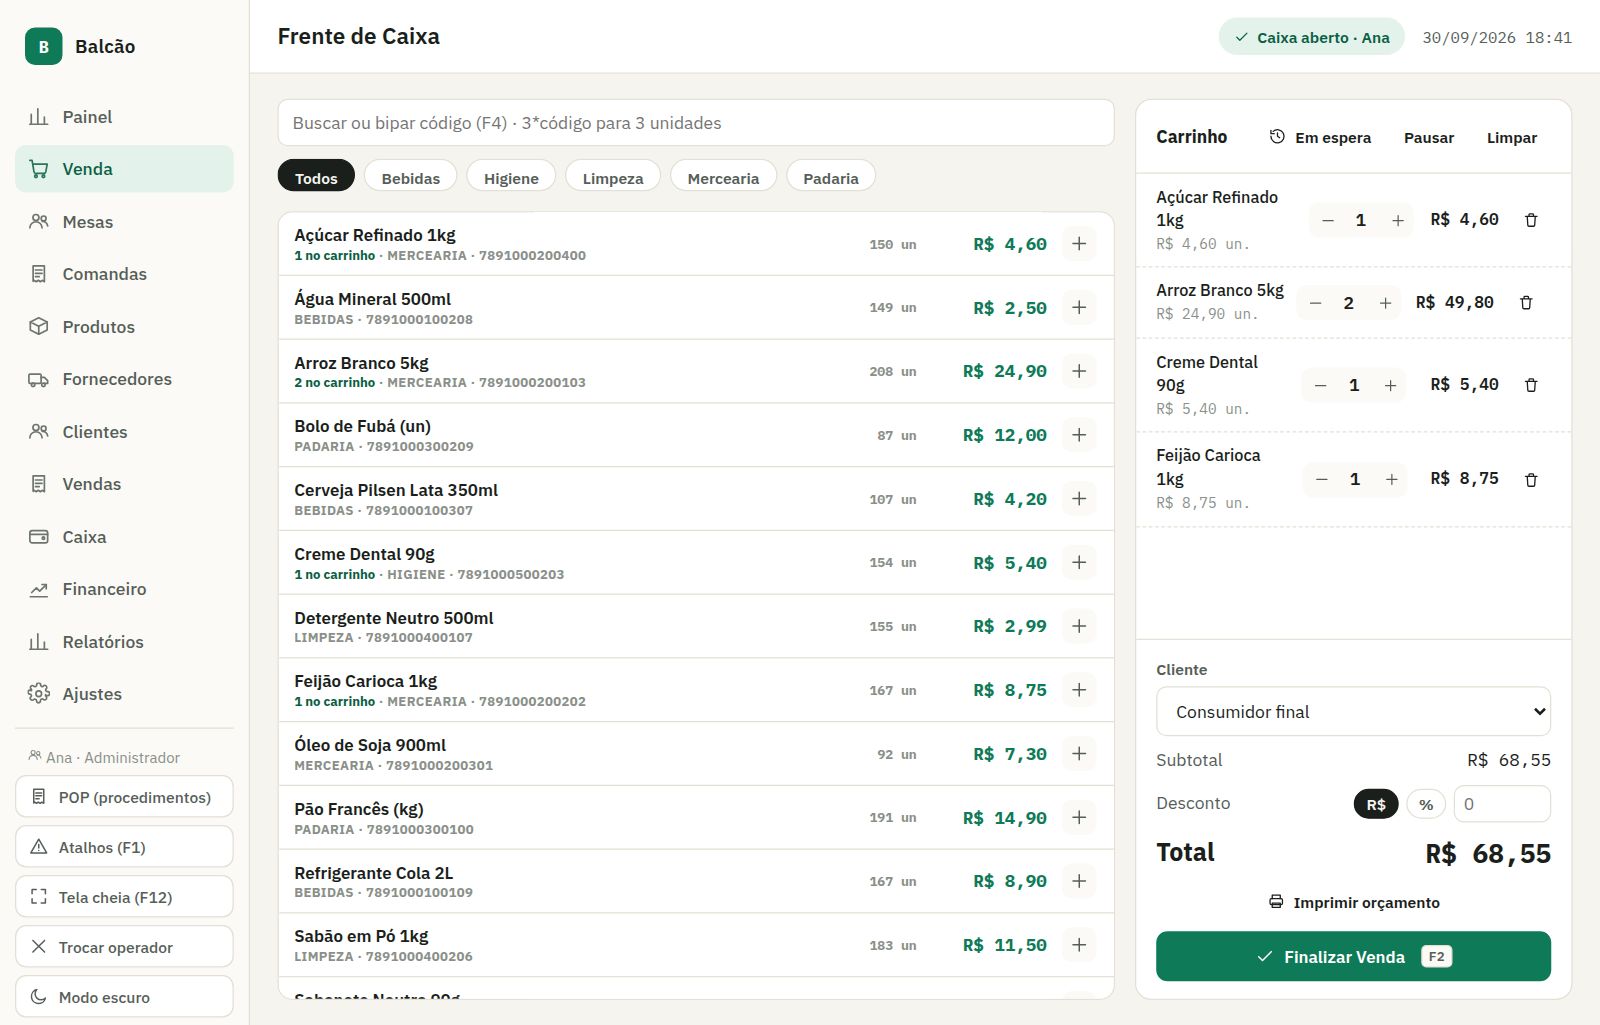The width and height of the screenshot is (1600, 1025).
Task: Add Bolo de Fubá with plus icon
Action: (1079, 435)
